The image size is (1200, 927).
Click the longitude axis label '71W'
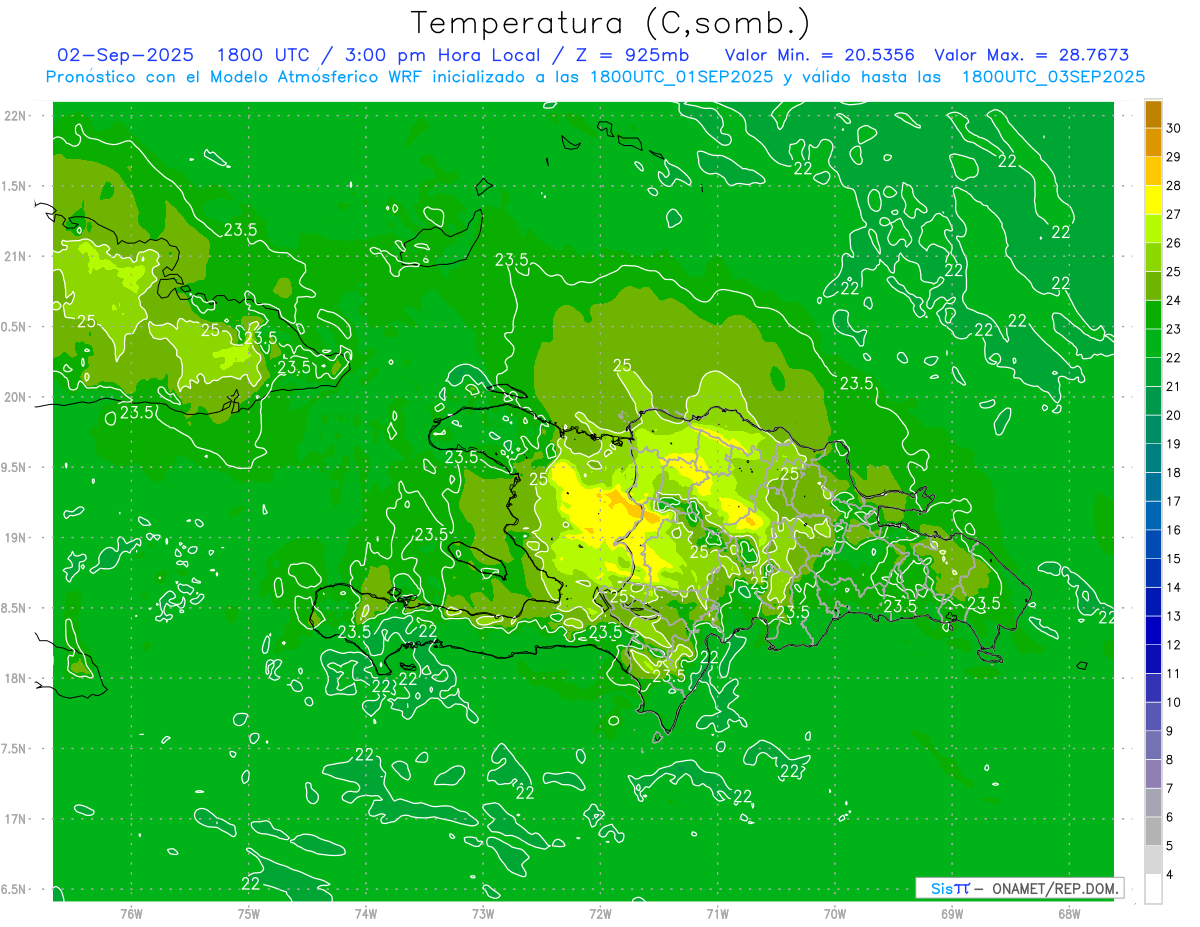click(717, 914)
